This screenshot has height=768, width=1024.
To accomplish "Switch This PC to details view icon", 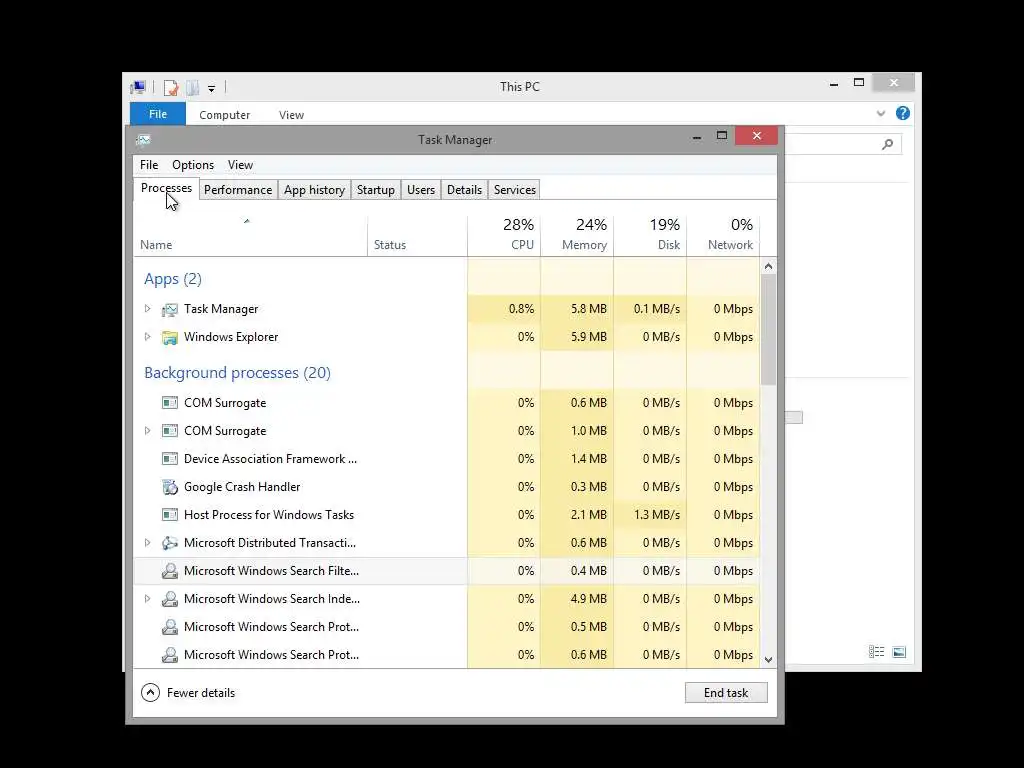I will [x=876, y=652].
